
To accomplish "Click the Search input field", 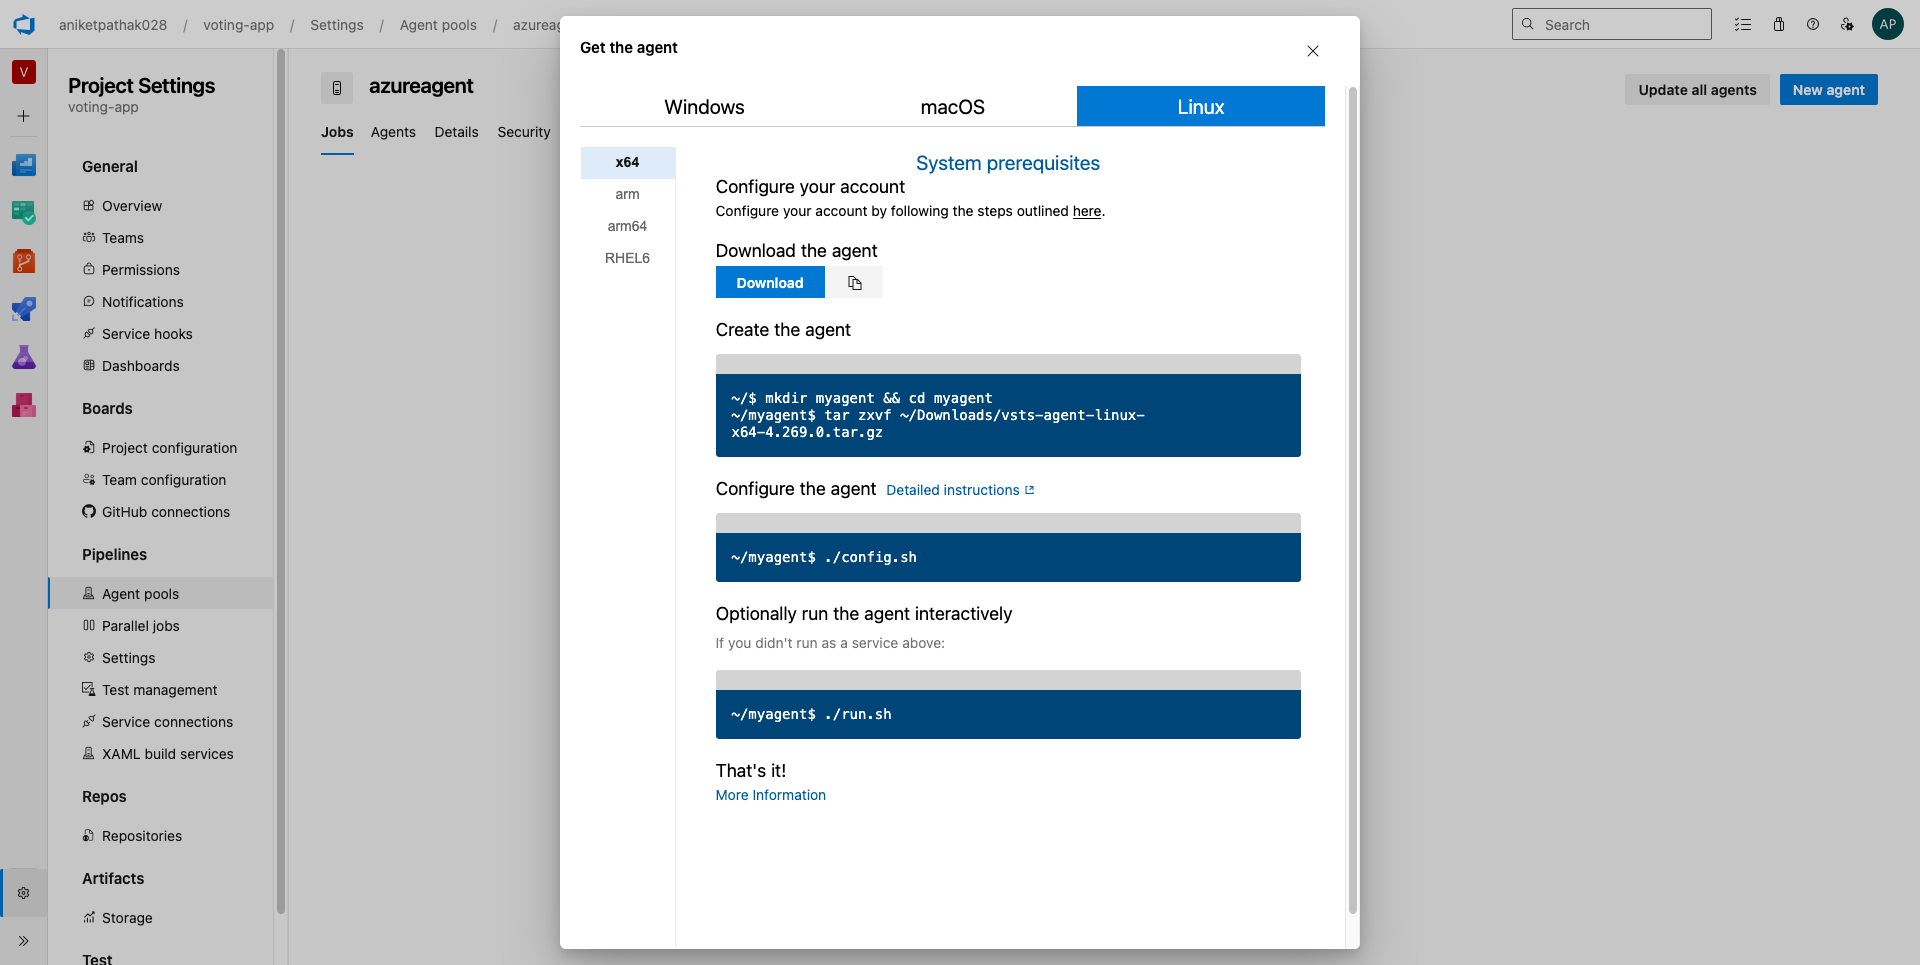I will (x=1622, y=25).
